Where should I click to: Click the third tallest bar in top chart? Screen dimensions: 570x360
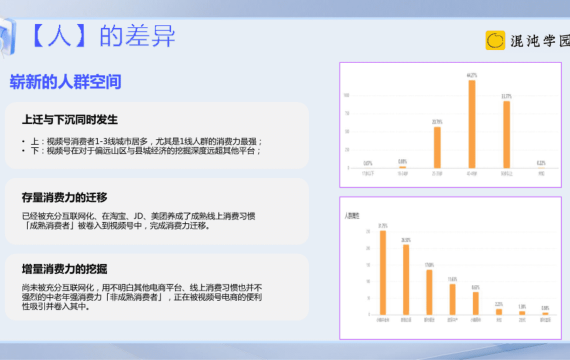coord(437,147)
